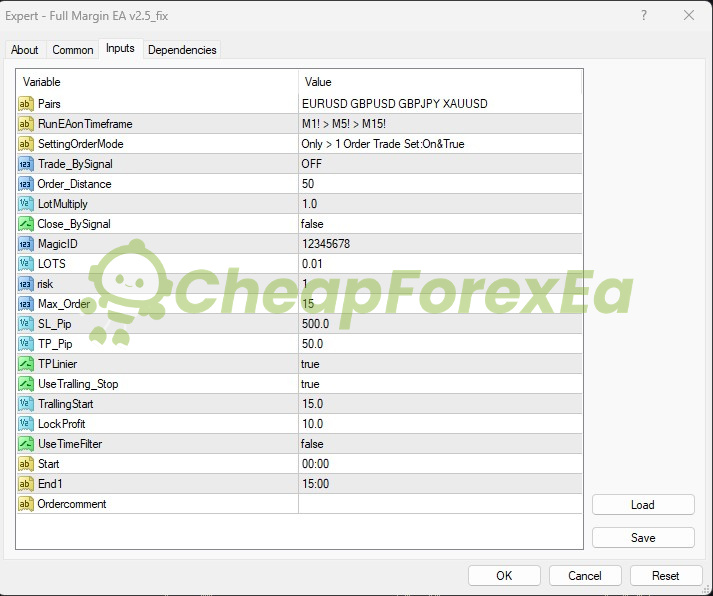The height and width of the screenshot is (596, 713).
Task: Open the About tab
Action: (x=25, y=50)
